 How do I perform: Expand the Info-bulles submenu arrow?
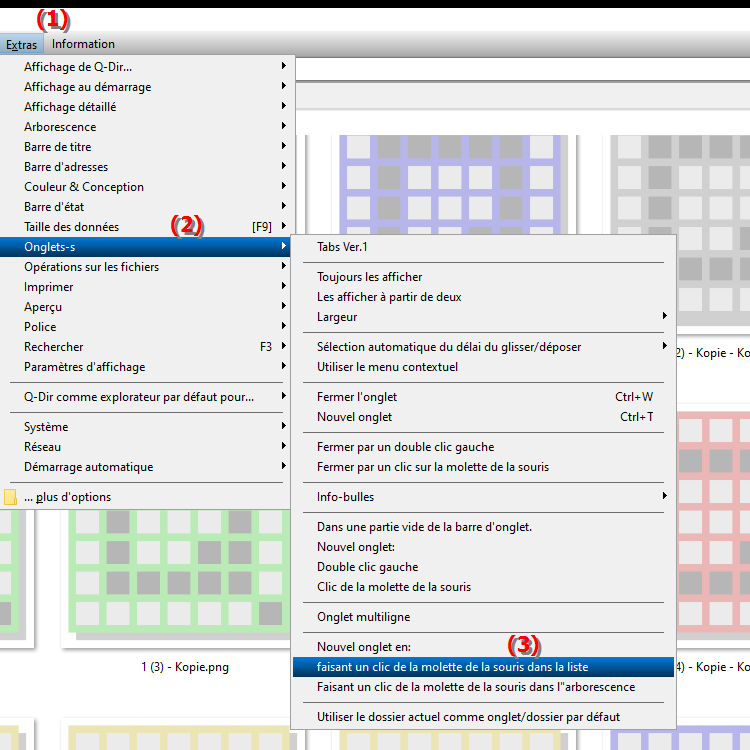point(664,496)
